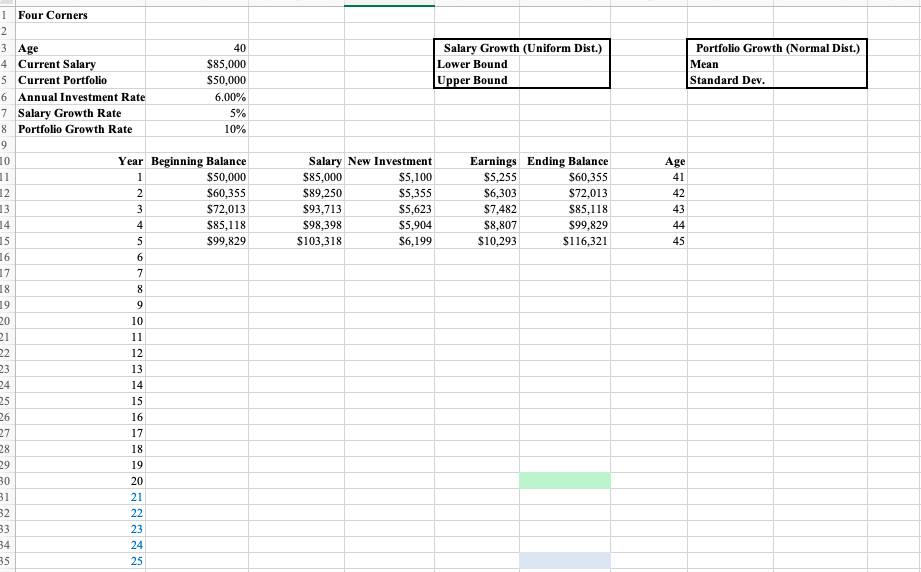
Task: Select the age value 40 in the inputs
Action: [197, 48]
